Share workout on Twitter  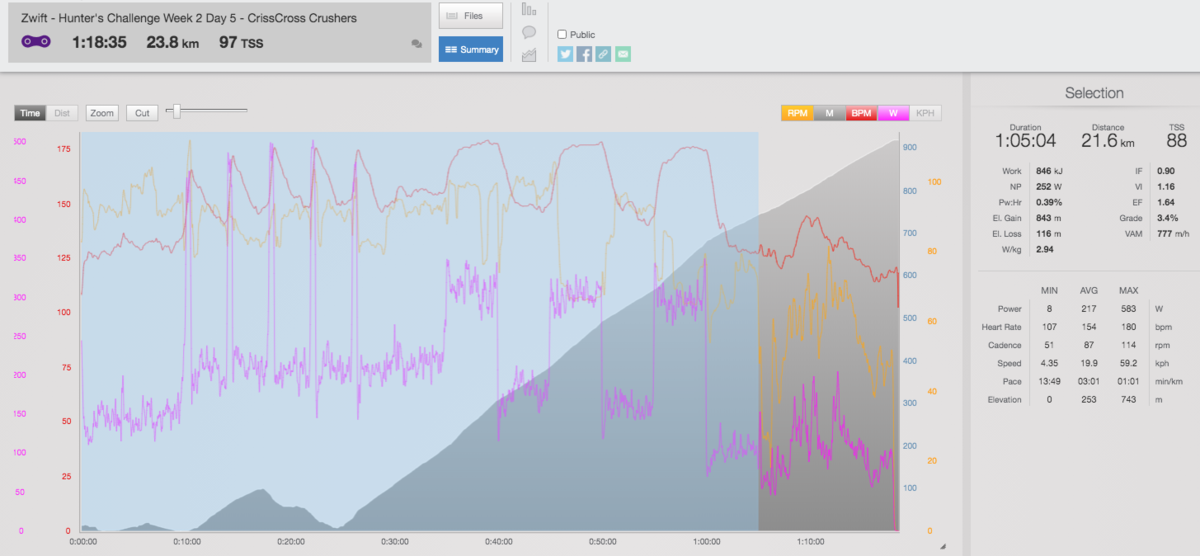pos(565,54)
